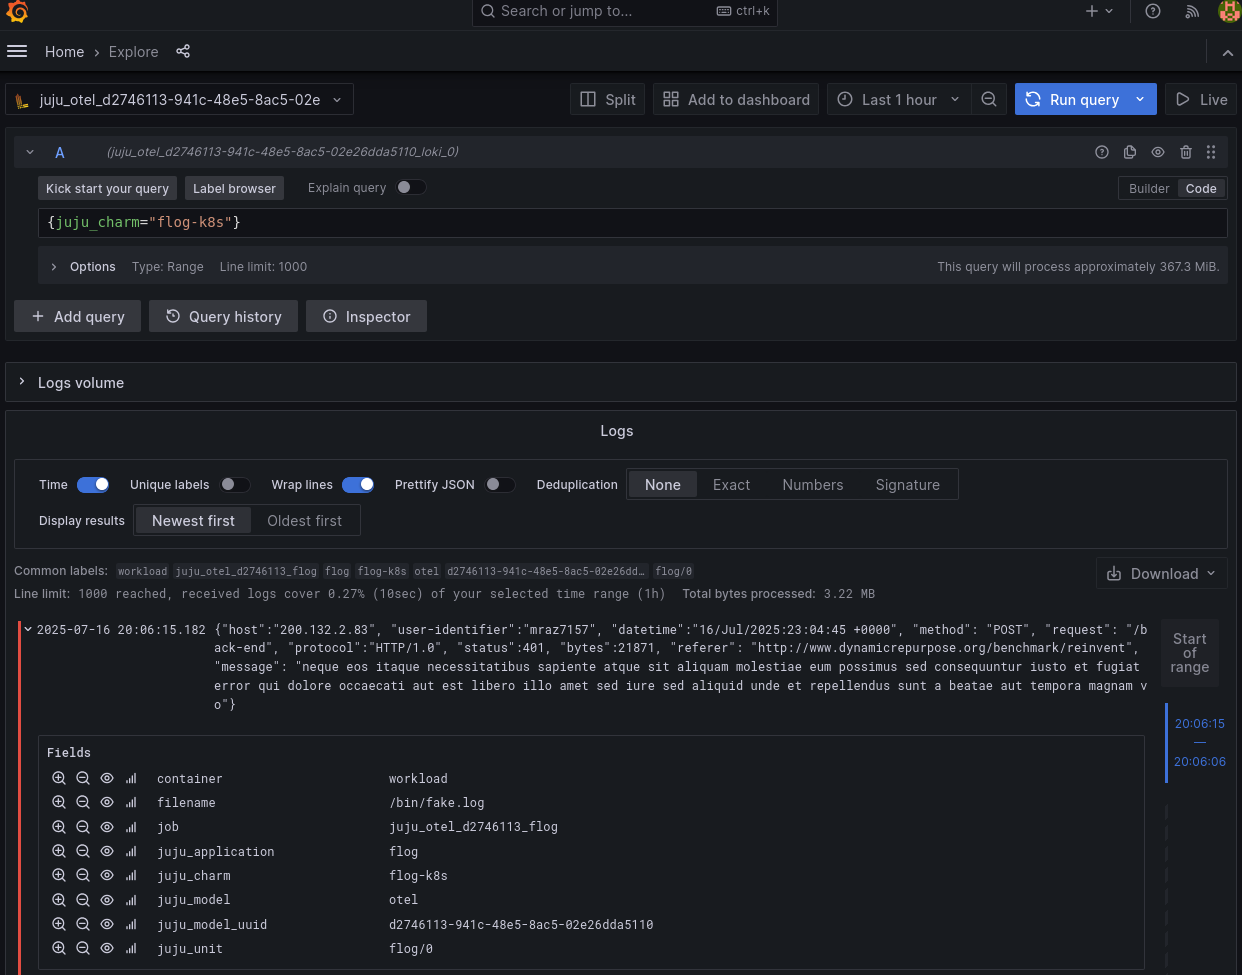Expand the Logs volume panel
1242x975 pixels.
tap(23, 382)
